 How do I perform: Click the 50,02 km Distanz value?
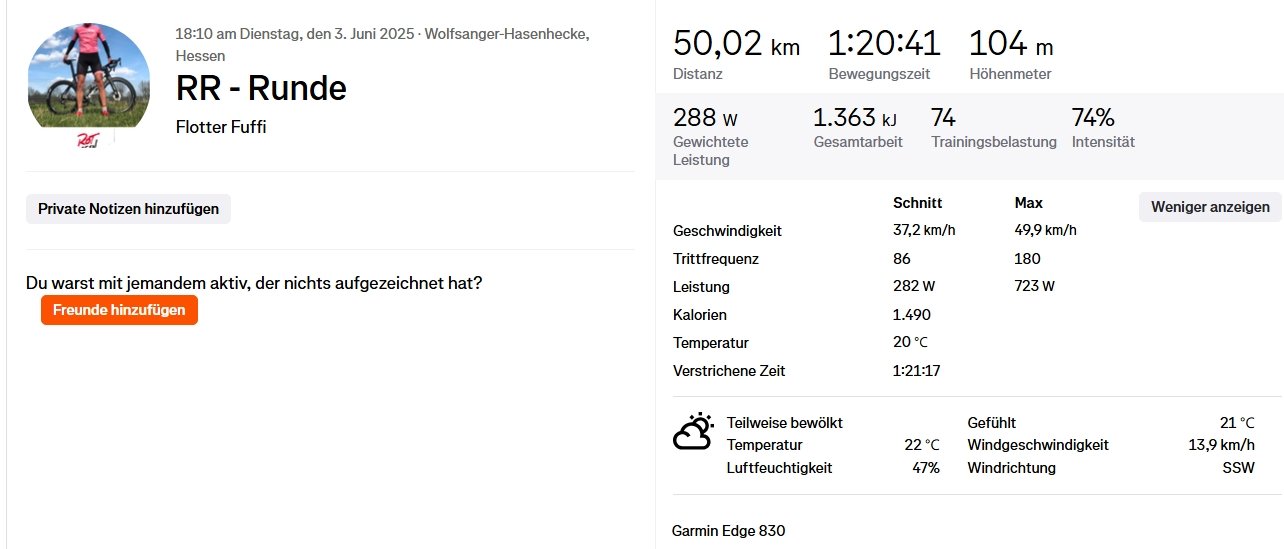[736, 45]
